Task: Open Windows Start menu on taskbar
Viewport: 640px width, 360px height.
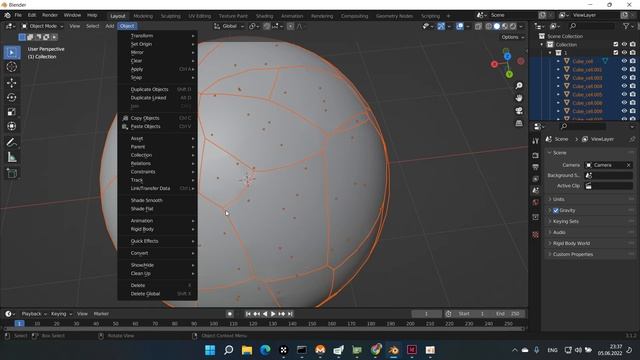Action: point(210,350)
